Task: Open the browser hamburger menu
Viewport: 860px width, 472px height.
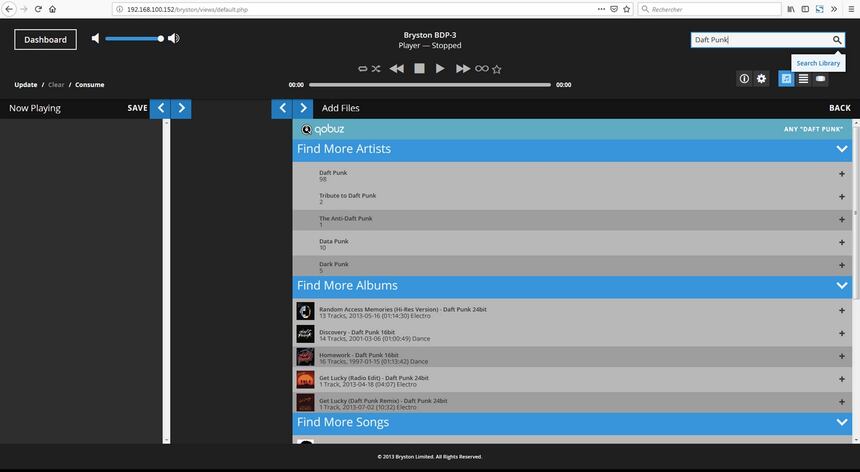Action: coord(851,9)
